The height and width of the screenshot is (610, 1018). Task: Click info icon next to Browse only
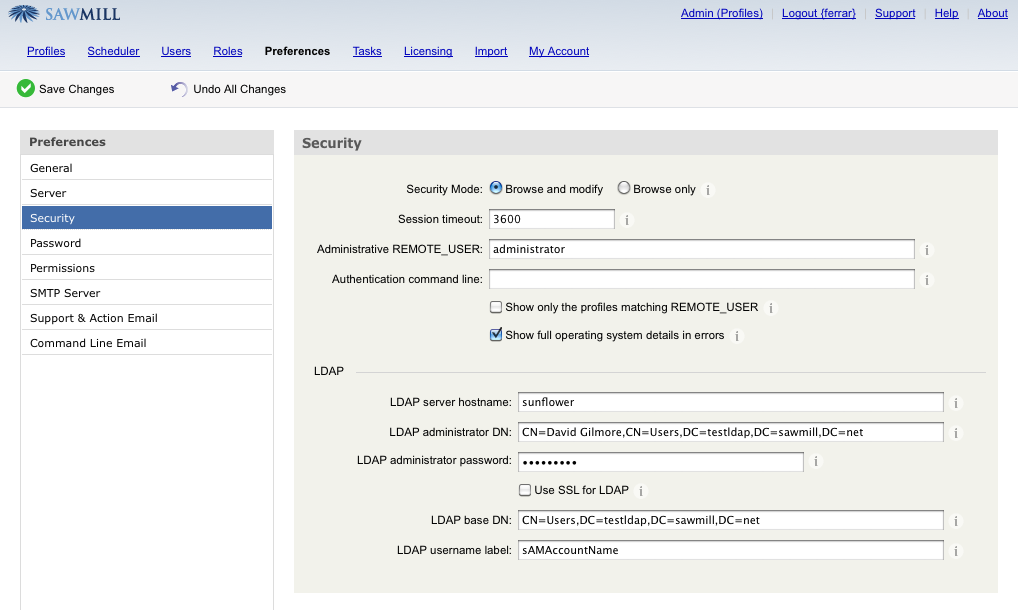coord(708,190)
